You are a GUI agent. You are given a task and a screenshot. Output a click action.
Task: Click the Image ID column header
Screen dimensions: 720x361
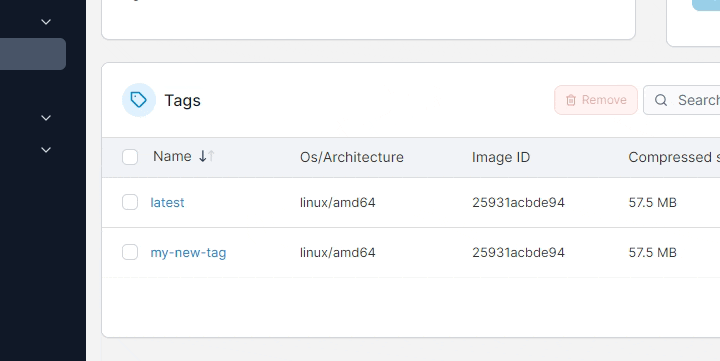tap(501, 157)
